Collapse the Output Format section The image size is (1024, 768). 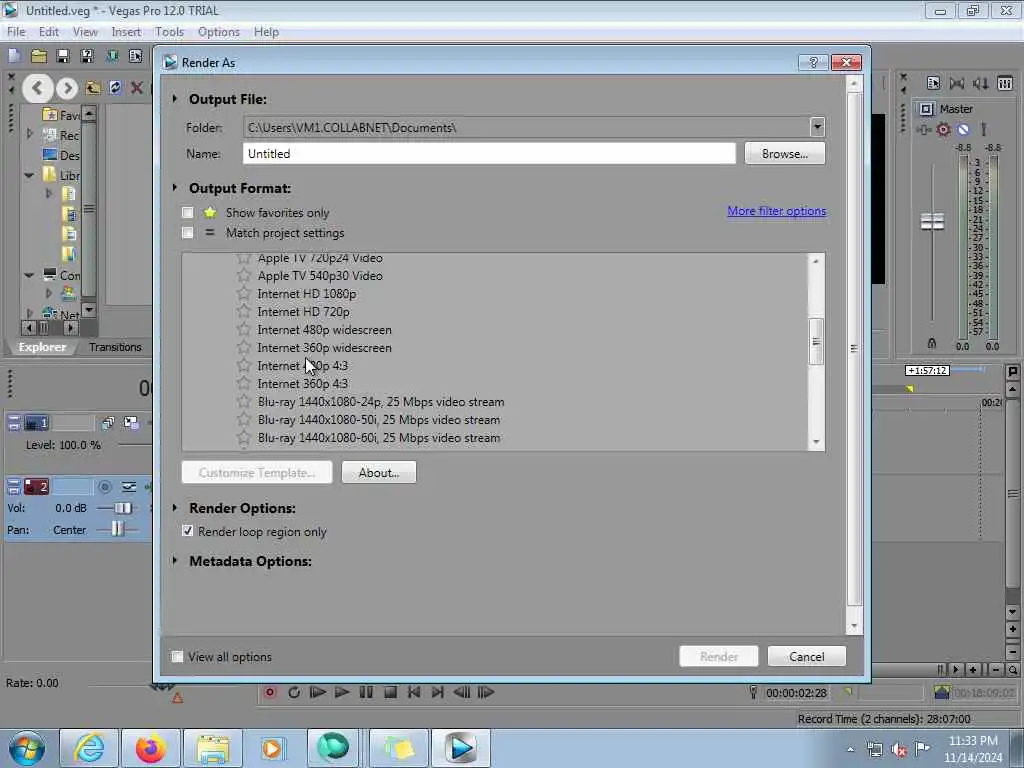pos(175,187)
